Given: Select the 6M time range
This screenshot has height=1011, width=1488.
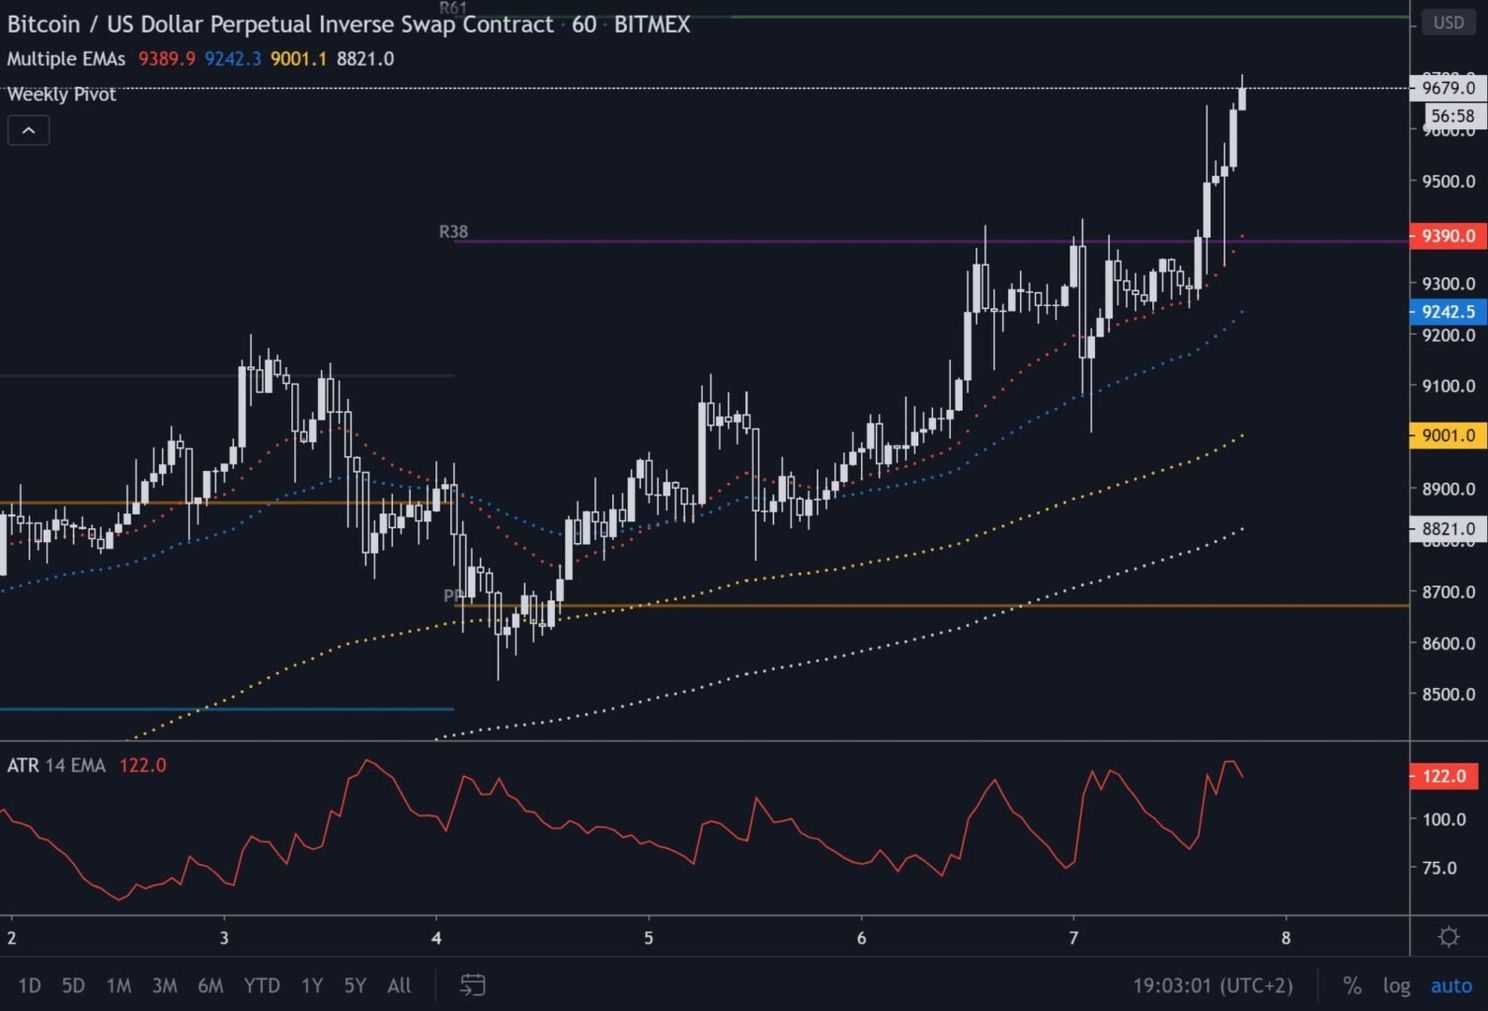Looking at the screenshot, I should (x=210, y=986).
